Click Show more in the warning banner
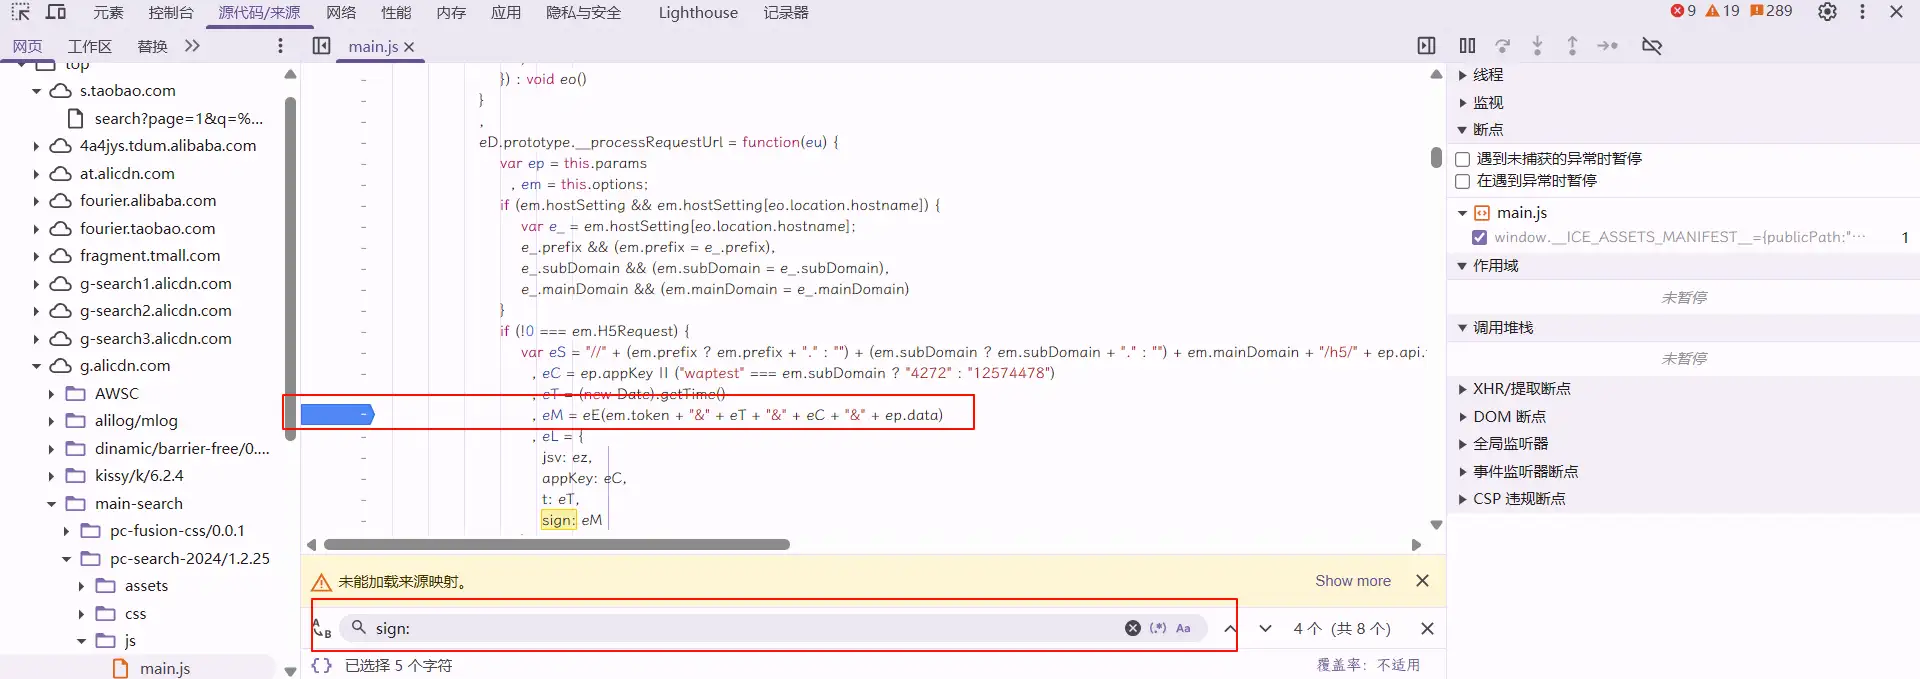The image size is (1920, 679). point(1353,581)
